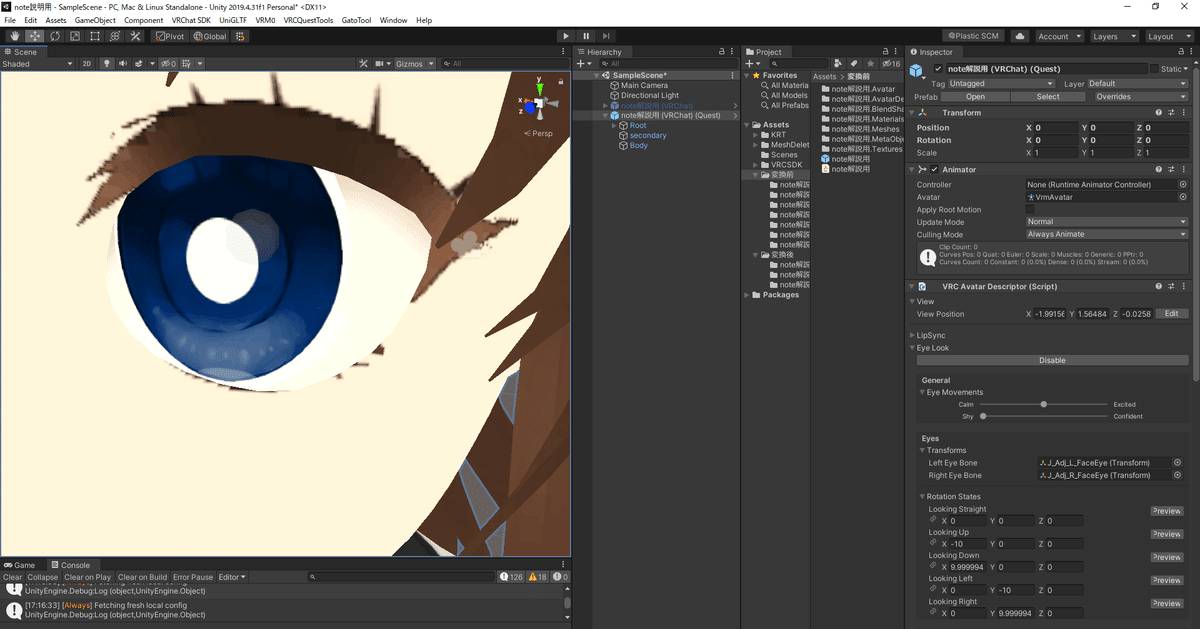Toggle hidden objects visibility in scene

click(x=168, y=63)
